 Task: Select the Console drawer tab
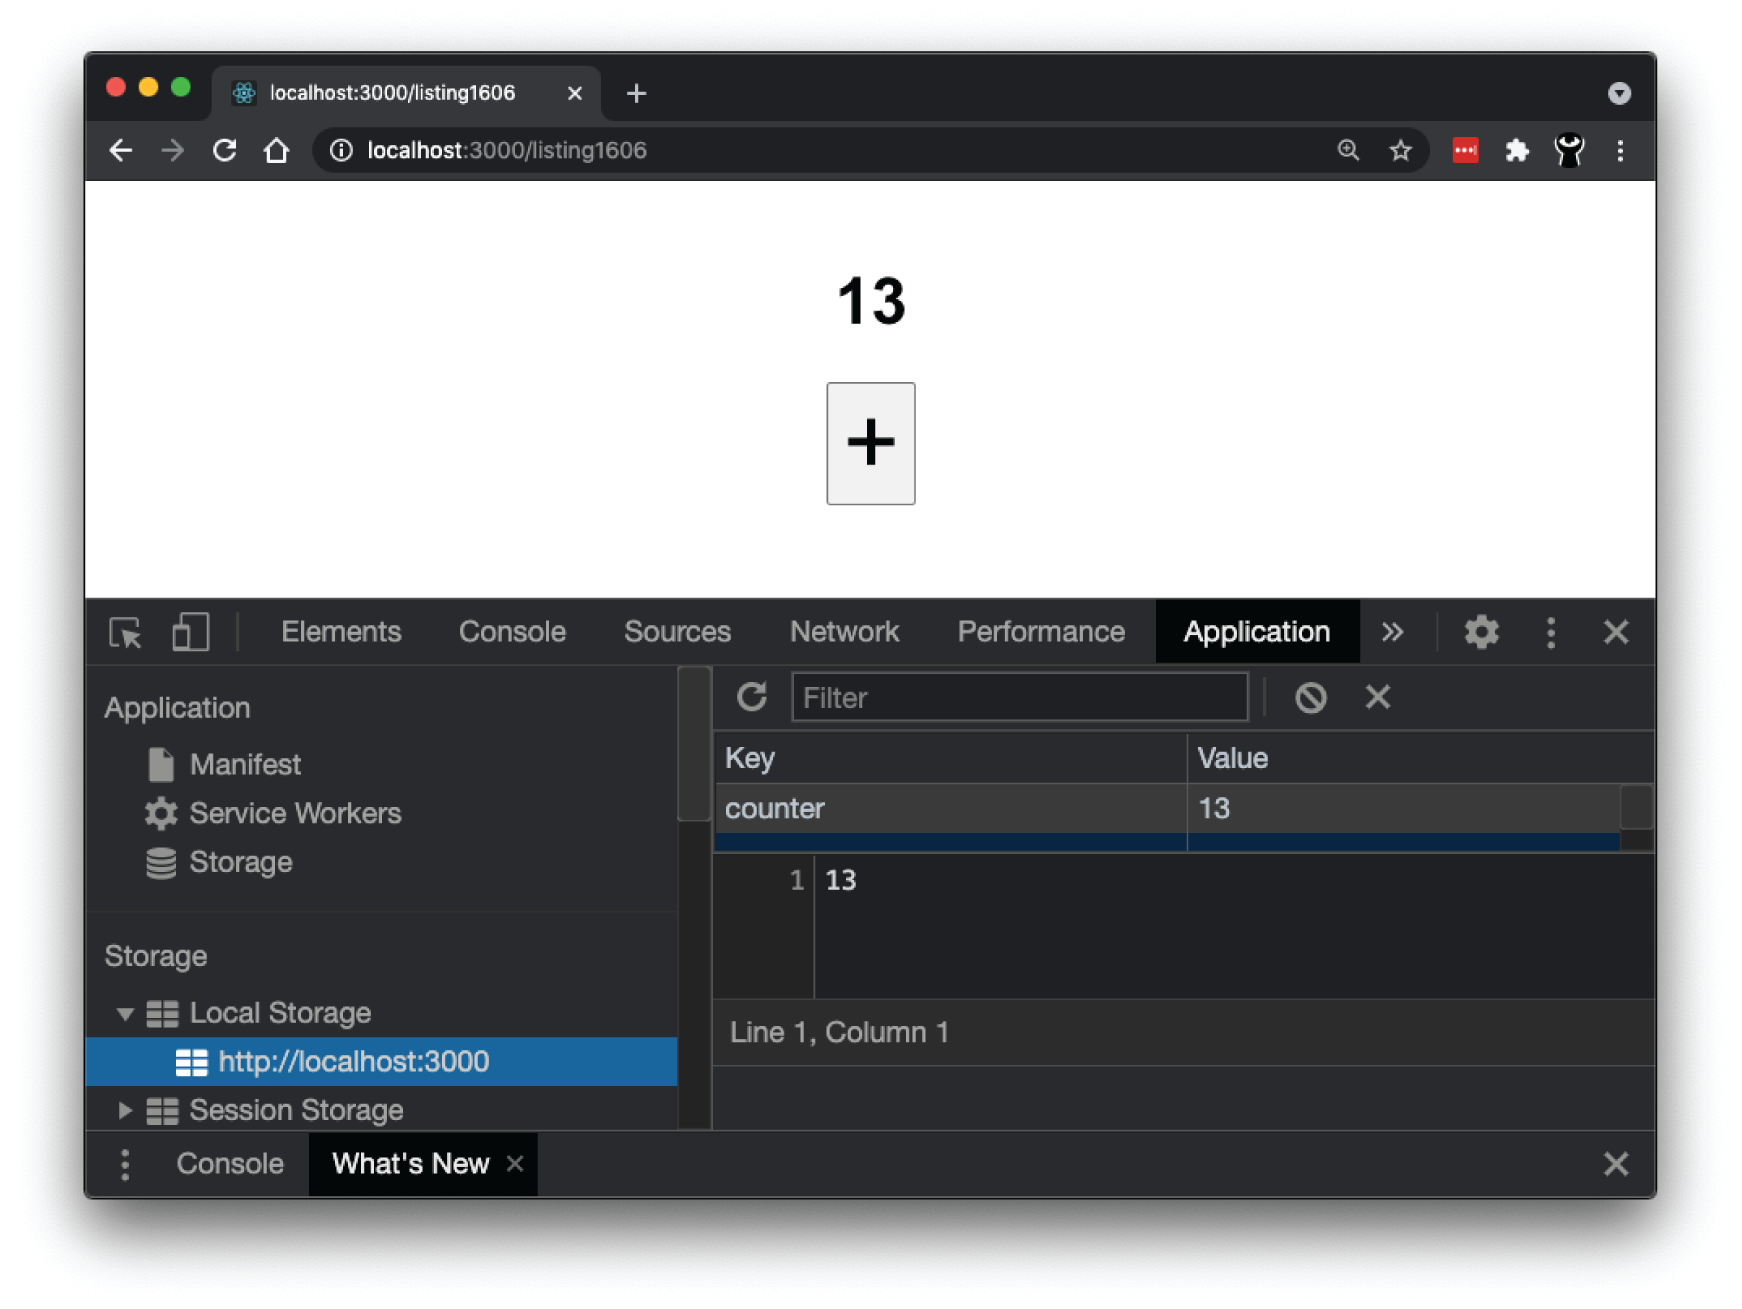pyautogui.click(x=229, y=1163)
